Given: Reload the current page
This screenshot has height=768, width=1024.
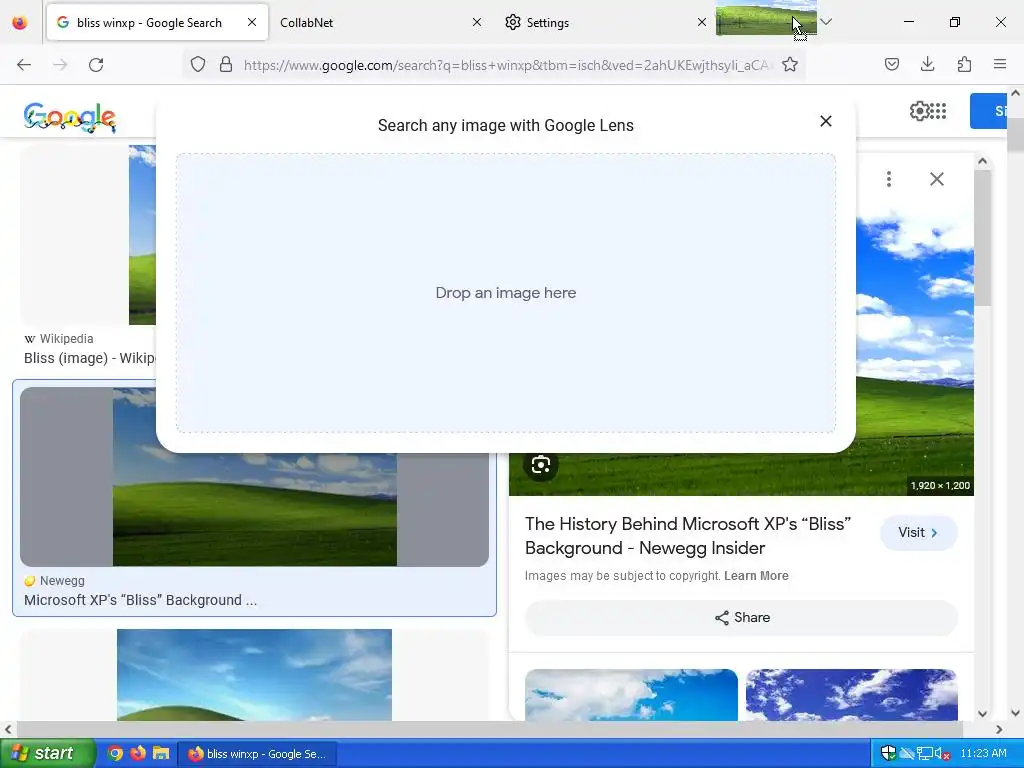Looking at the screenshot, I should tap(96, 65).
